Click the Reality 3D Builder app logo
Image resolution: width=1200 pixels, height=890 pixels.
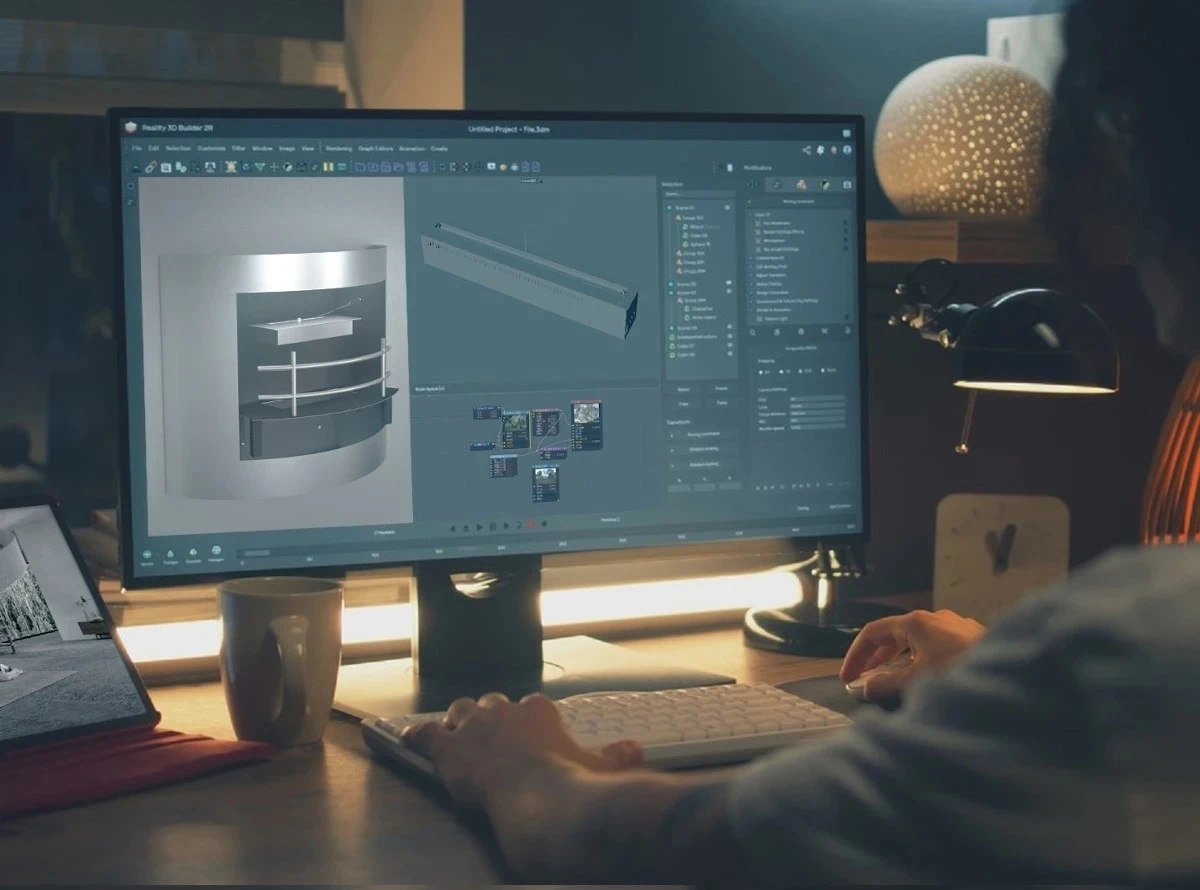point(130,127)
